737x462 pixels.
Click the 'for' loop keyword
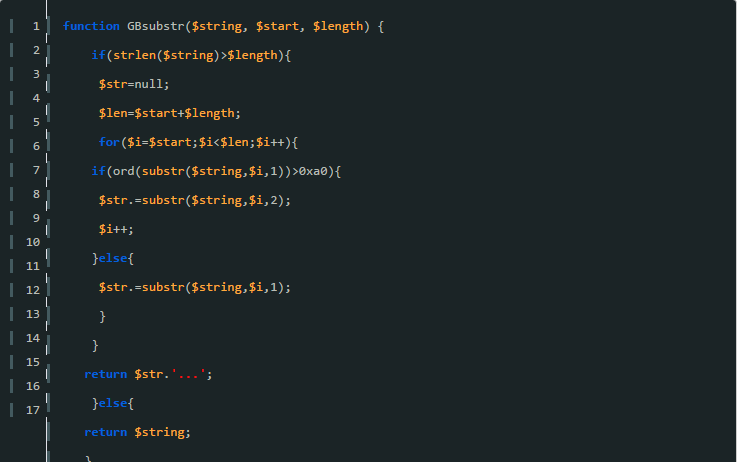pos(109,142)
